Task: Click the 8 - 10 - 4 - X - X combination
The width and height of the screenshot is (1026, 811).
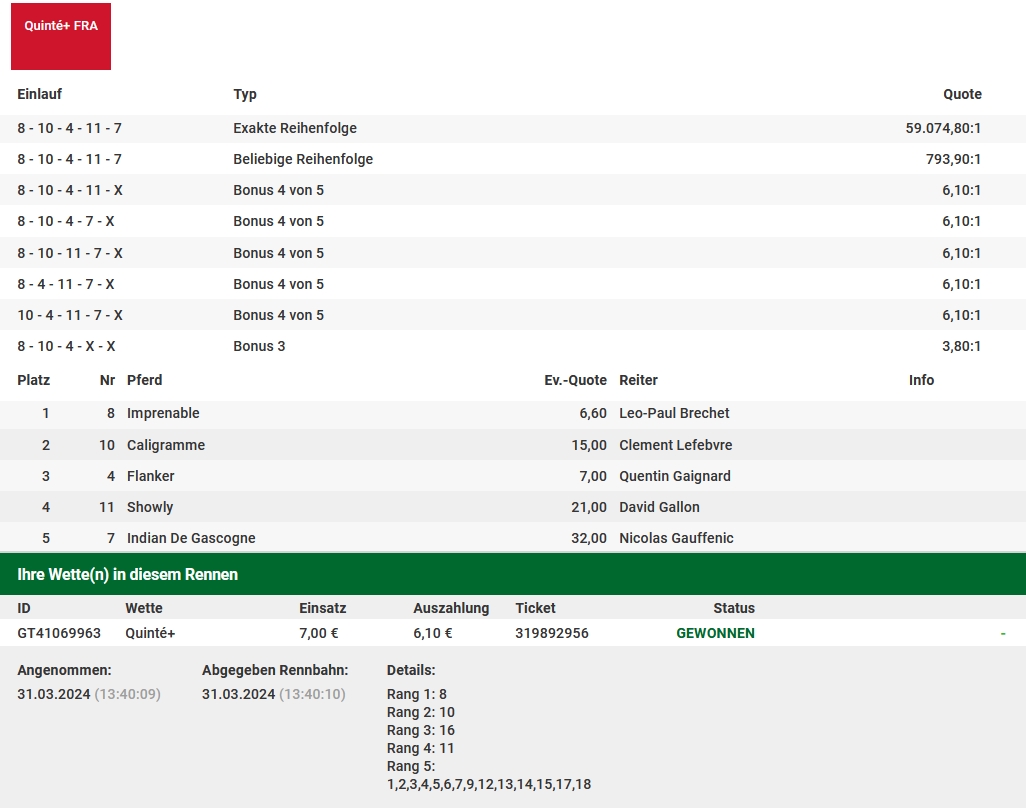Action: coord(66,346)
